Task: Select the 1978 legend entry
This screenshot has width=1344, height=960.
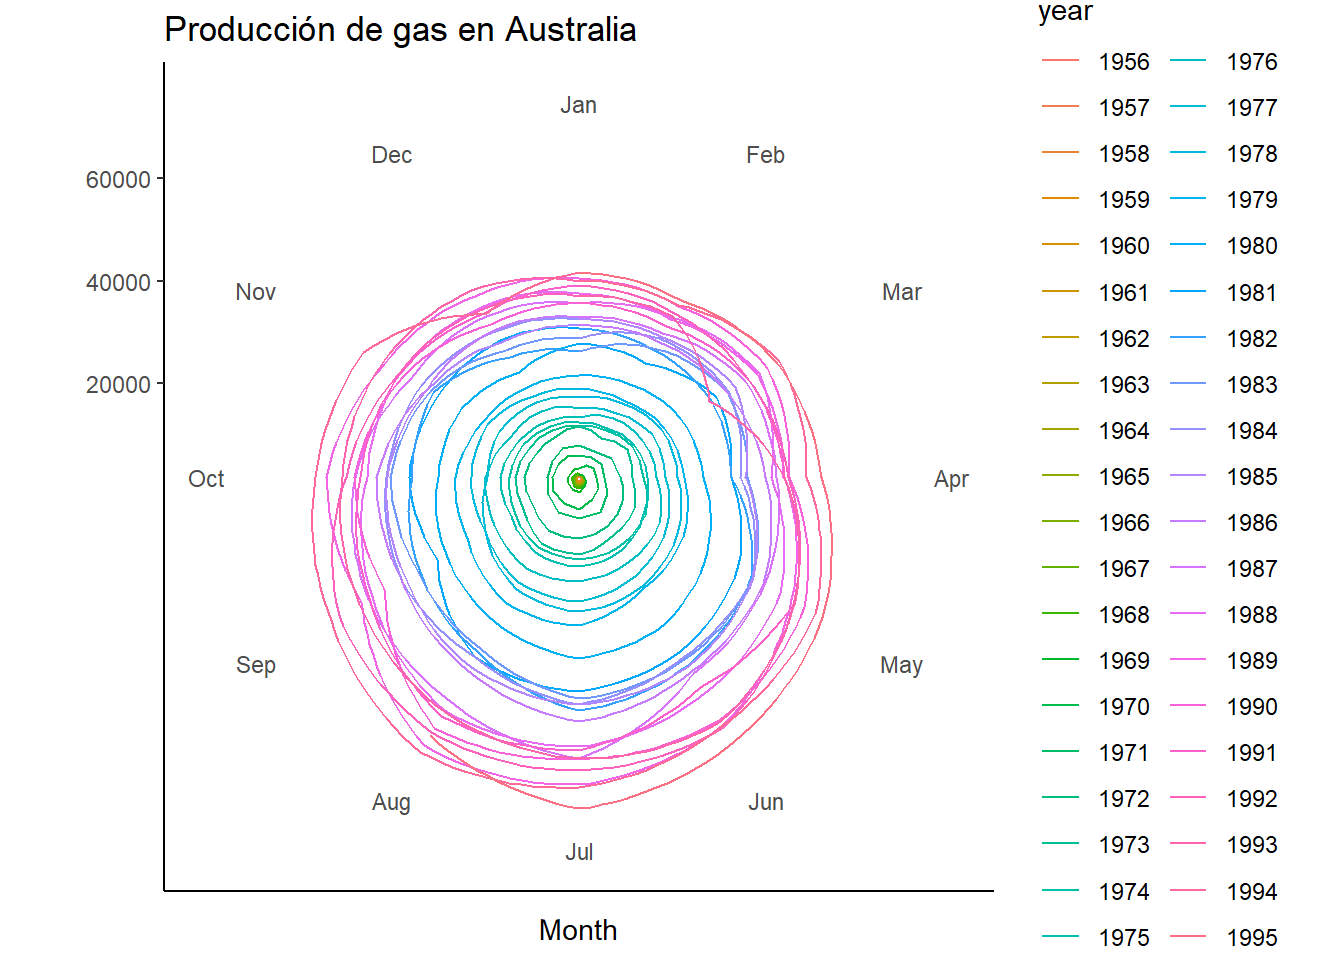Action: click(1224, 154)
